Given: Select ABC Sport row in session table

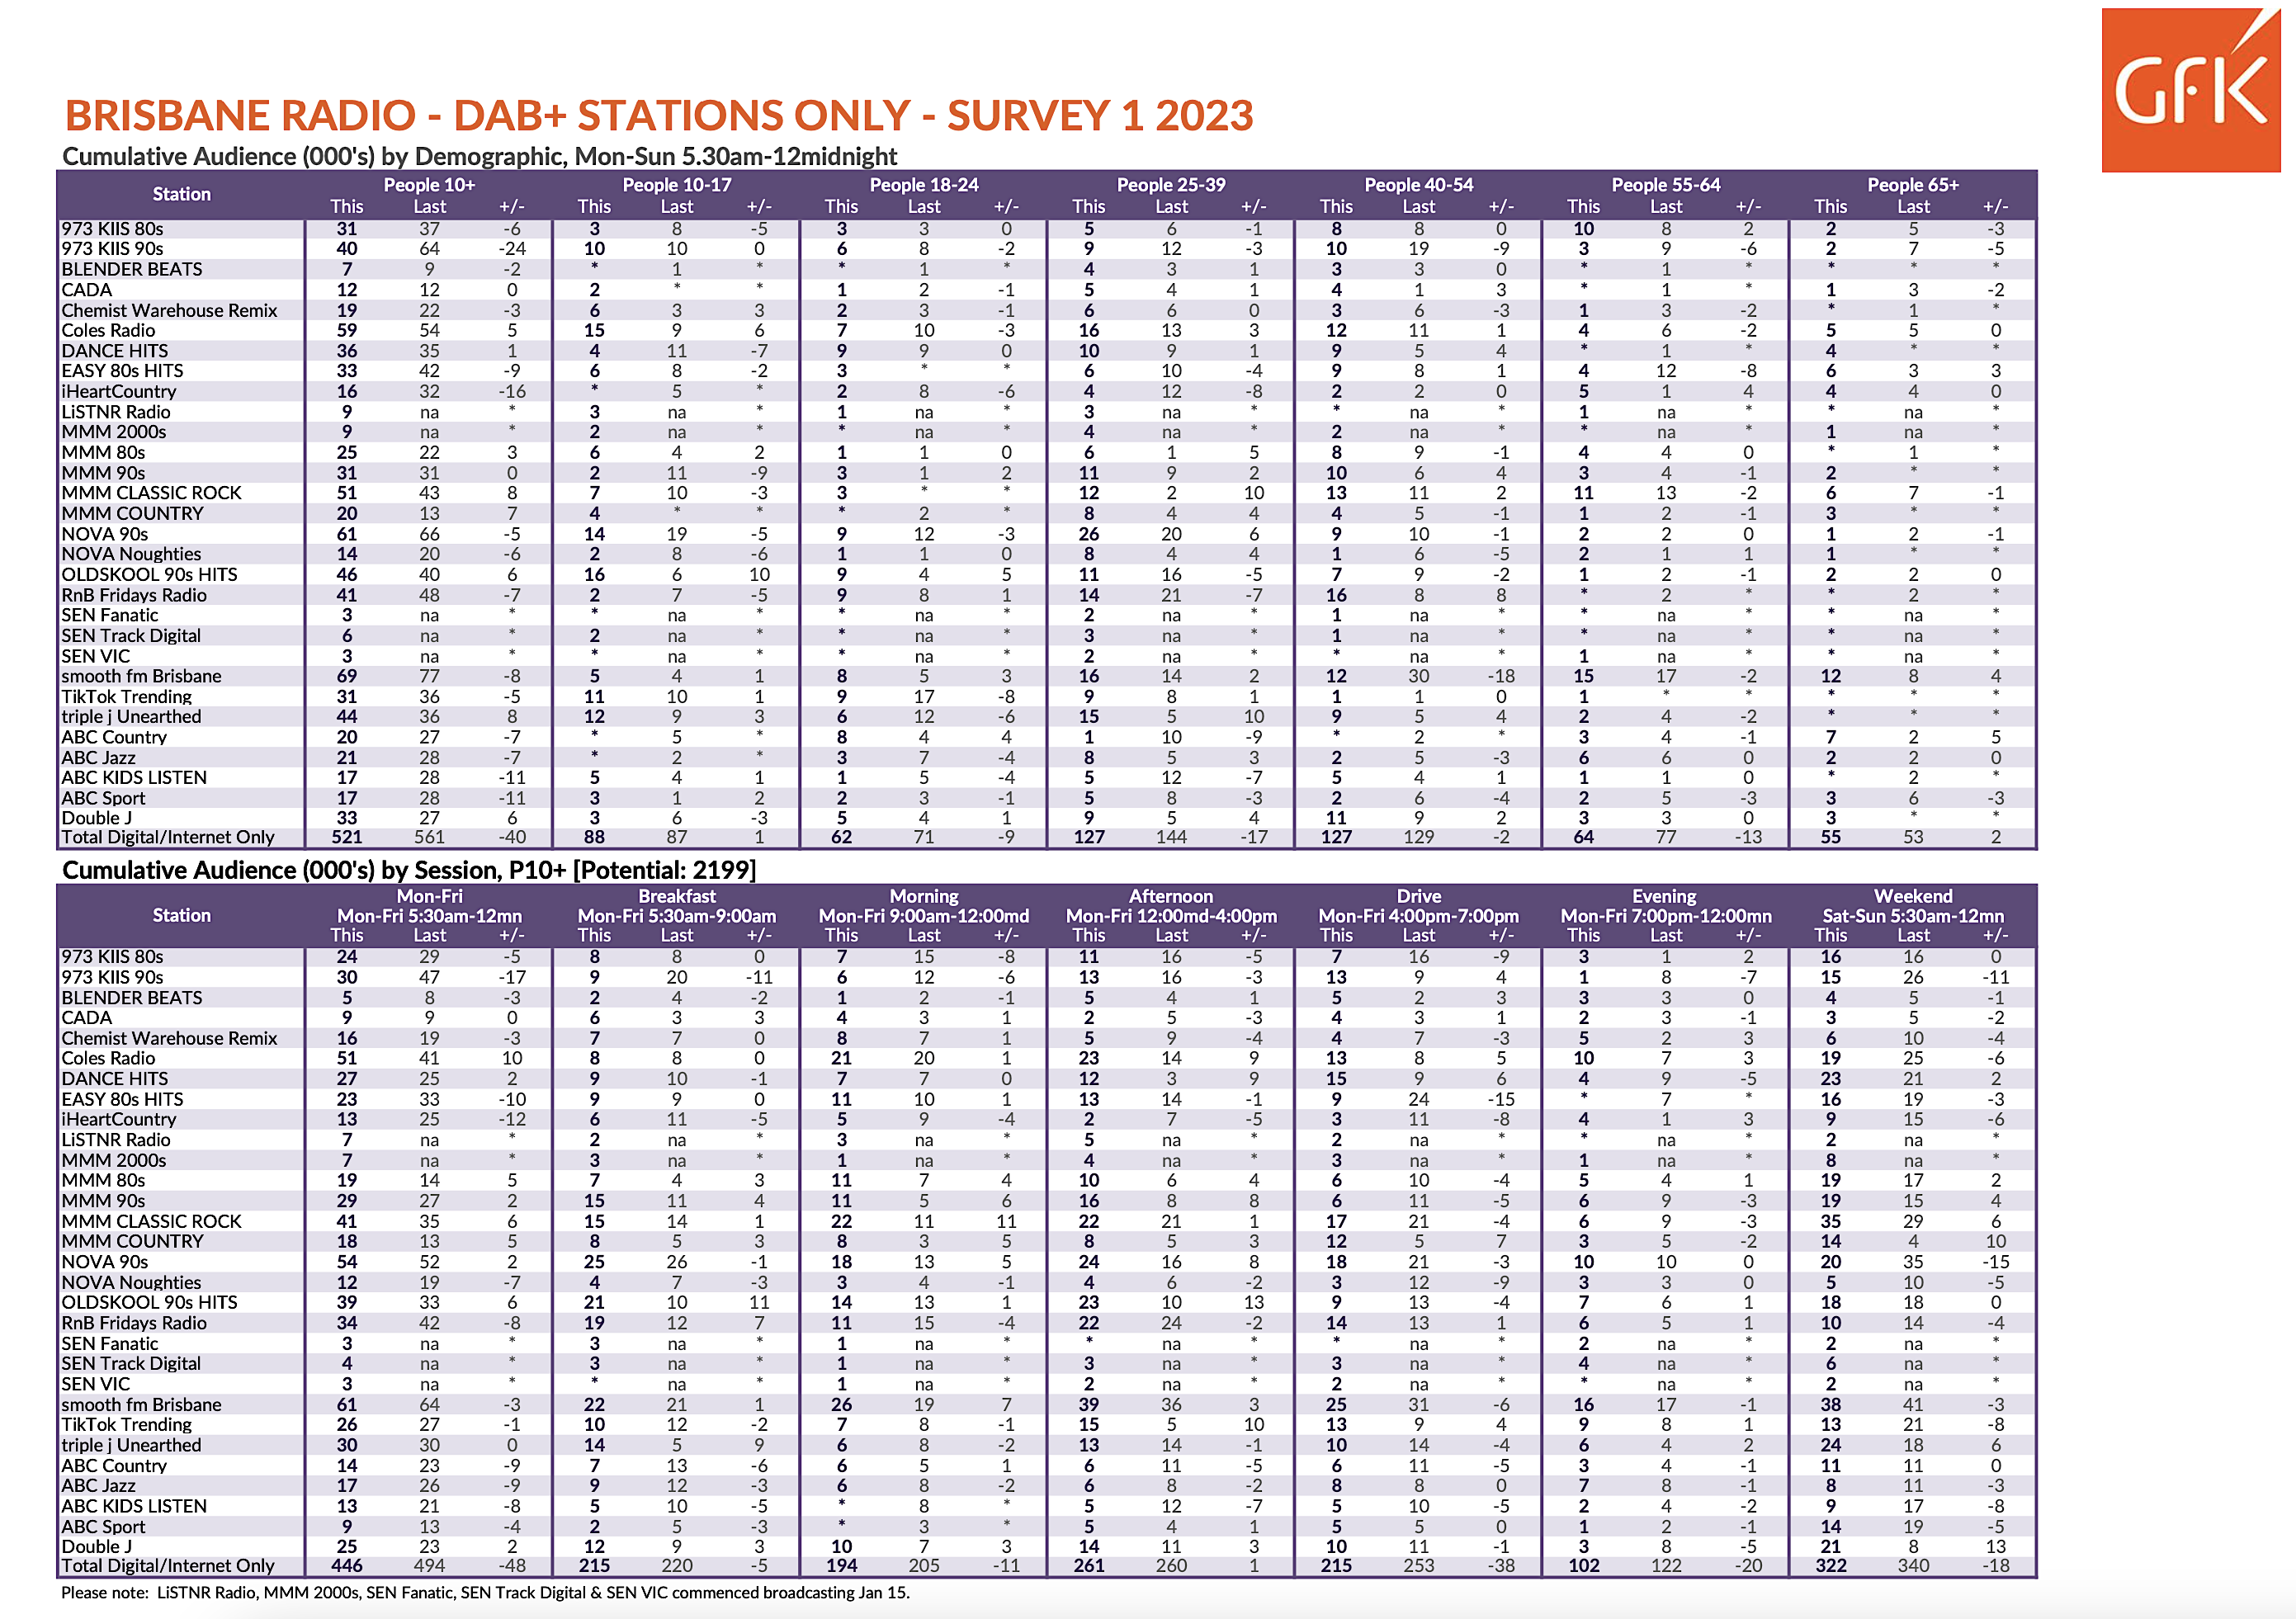Looking at the screenshot, I should 1046,1526.
